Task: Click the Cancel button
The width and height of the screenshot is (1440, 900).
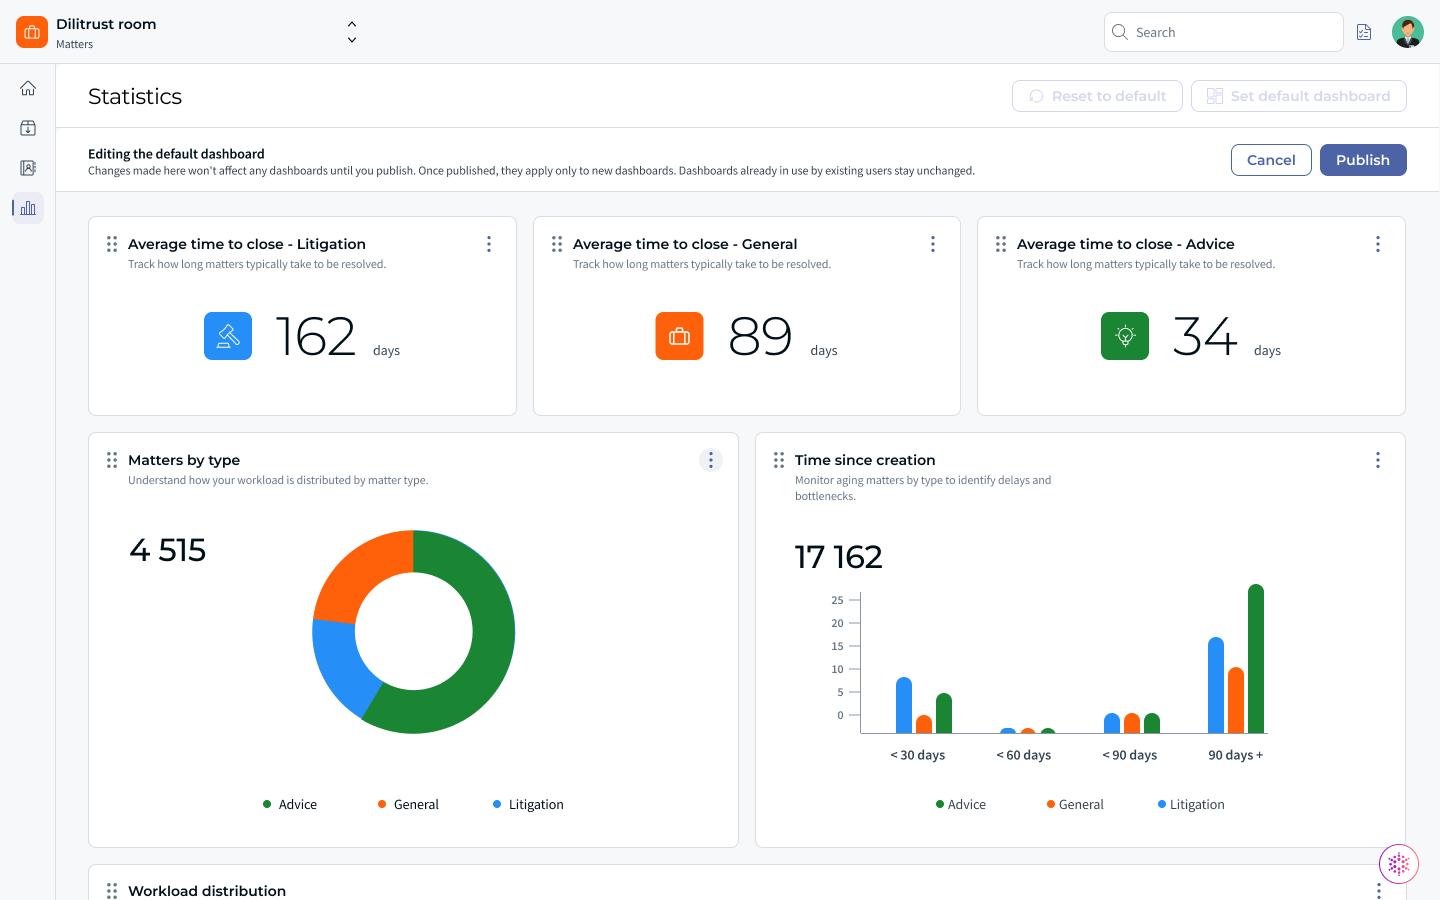Action: [1271, 160]
